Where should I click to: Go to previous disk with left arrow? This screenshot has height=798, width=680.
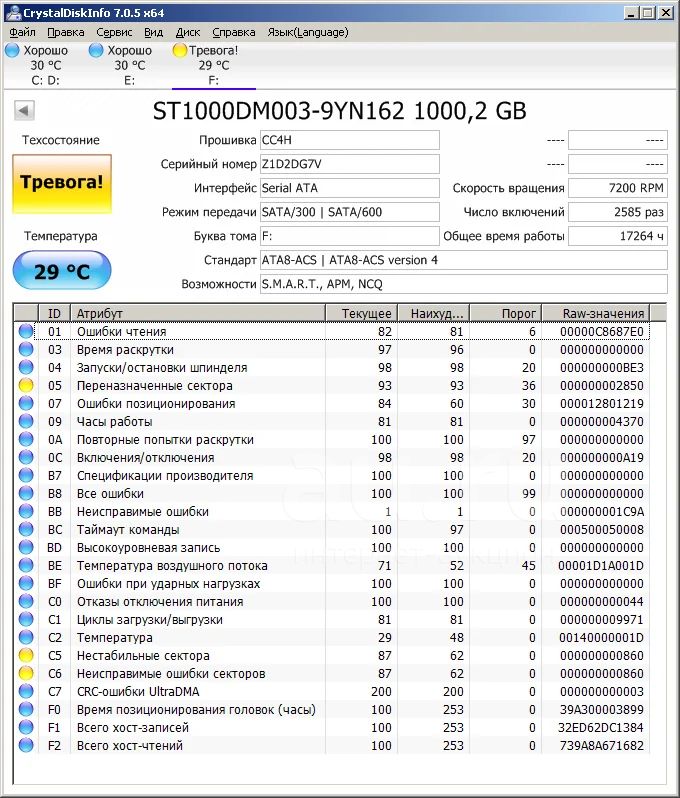click(x=24, y=110)
